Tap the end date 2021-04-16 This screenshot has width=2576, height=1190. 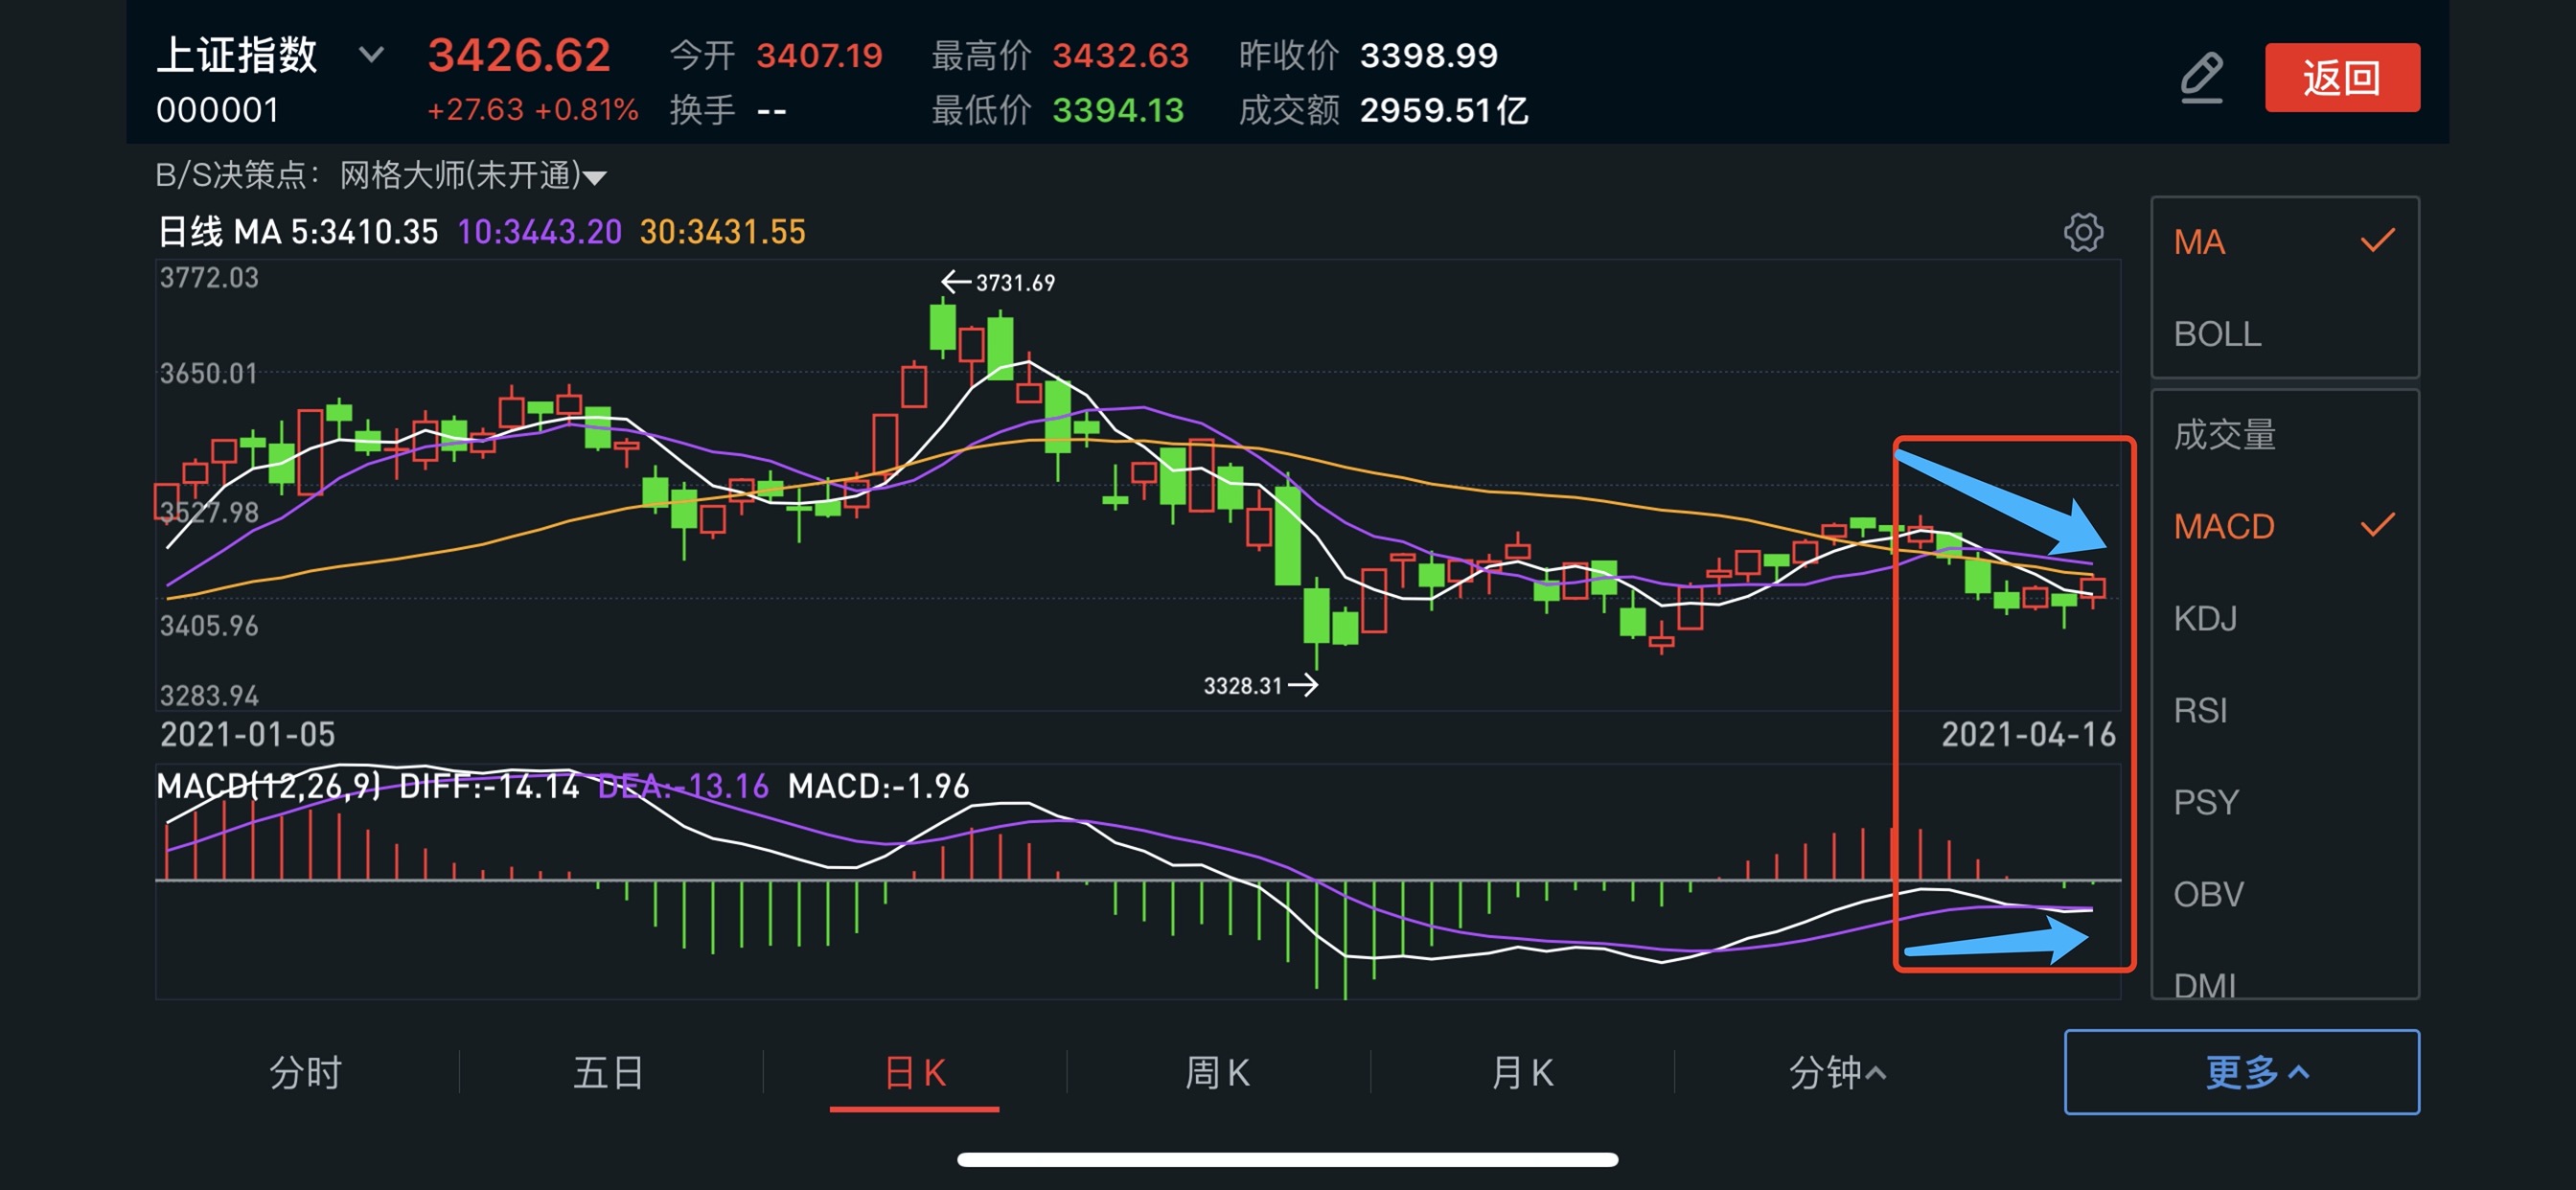coord(2028,735)
